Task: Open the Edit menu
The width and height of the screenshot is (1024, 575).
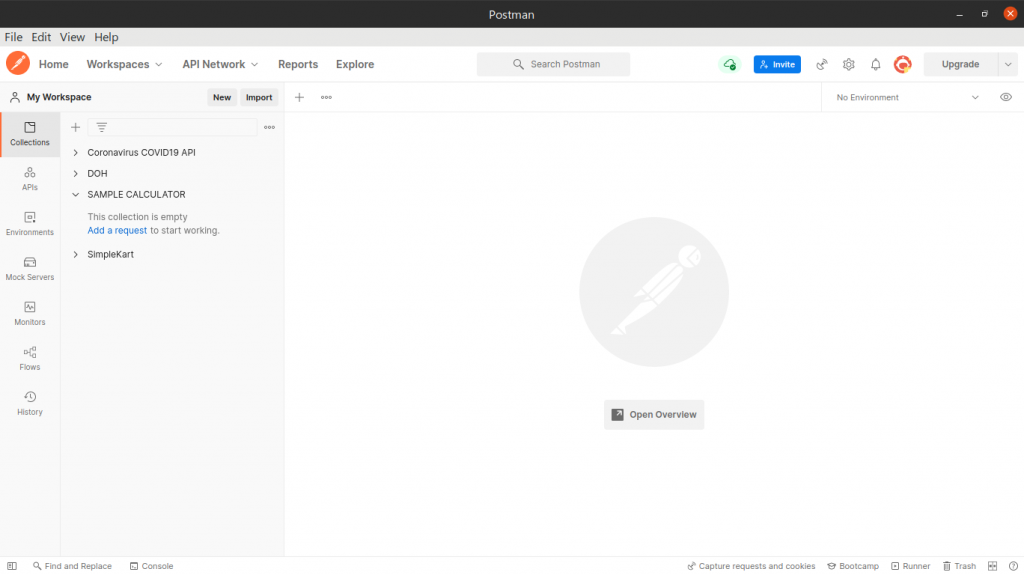Action: pos(41,37)
